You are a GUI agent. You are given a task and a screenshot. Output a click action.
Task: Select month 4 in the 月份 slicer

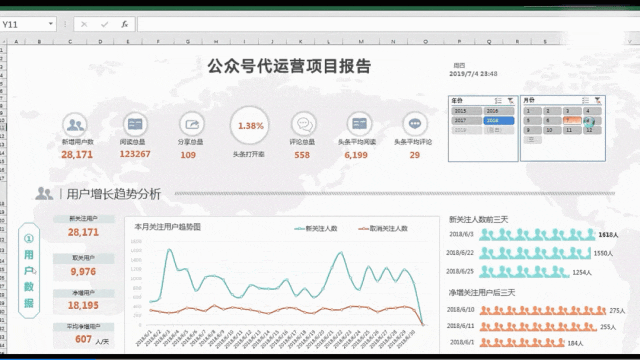pos(592,111)
